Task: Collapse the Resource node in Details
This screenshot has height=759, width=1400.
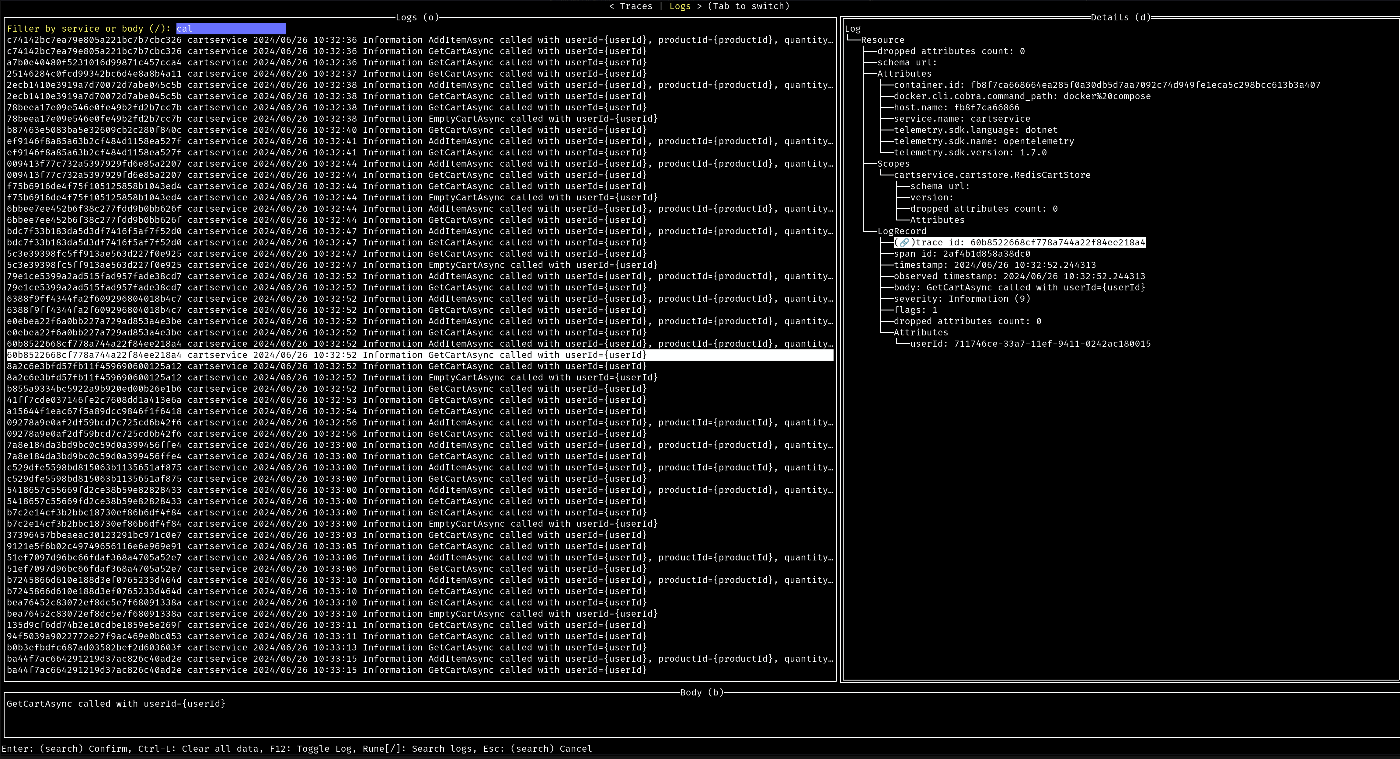Action: click(x=883, y=40)
